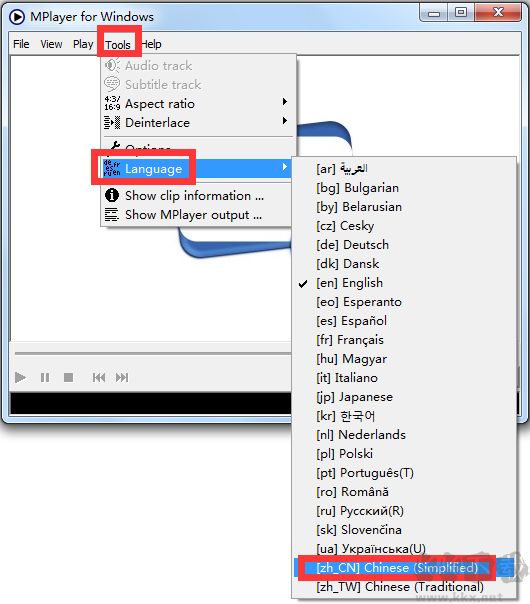Skip to previous track button
This screenshot has height=604, width=530.
(99, 377)
